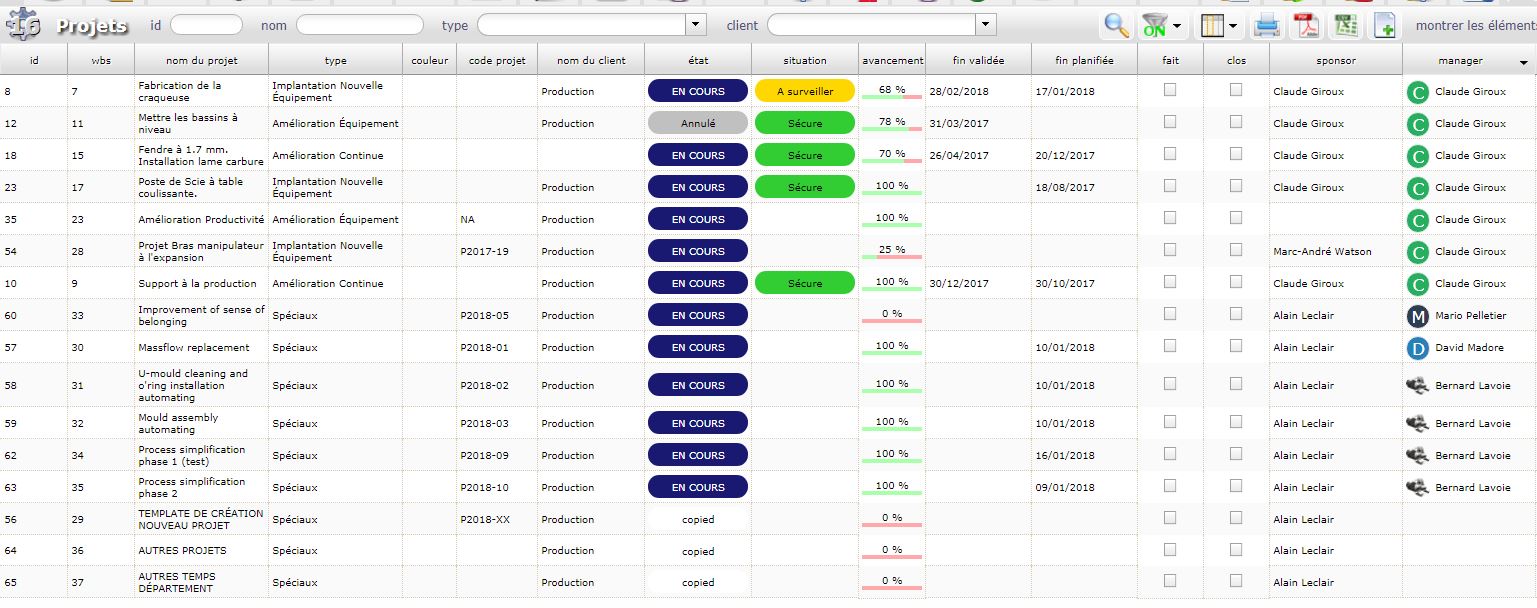This screenshot has height=608, width=1537.
Task: Export the project list to CSV
Action: click(x=1345, y=26)
